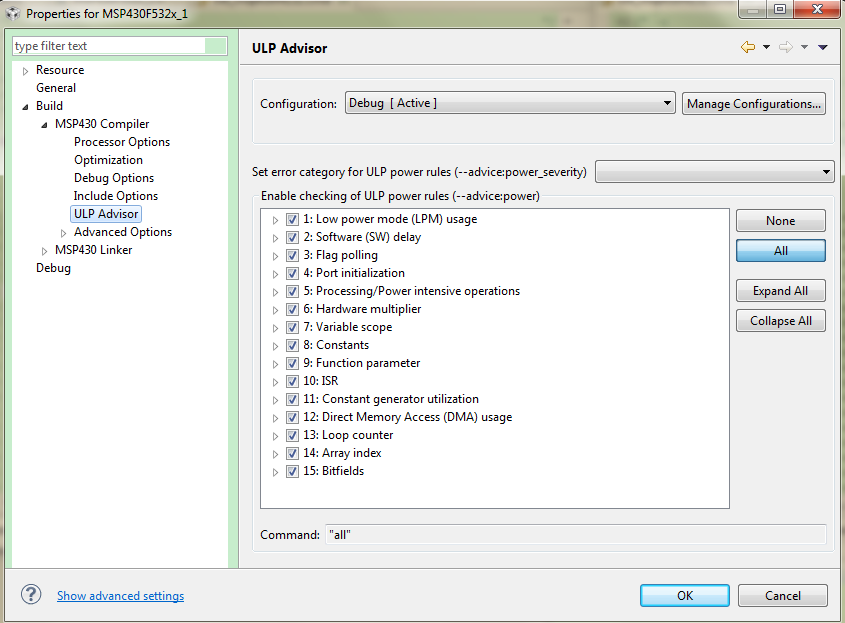Click the forward navigation arrow icon
The image size is (845, 623).
click(786, 47)
